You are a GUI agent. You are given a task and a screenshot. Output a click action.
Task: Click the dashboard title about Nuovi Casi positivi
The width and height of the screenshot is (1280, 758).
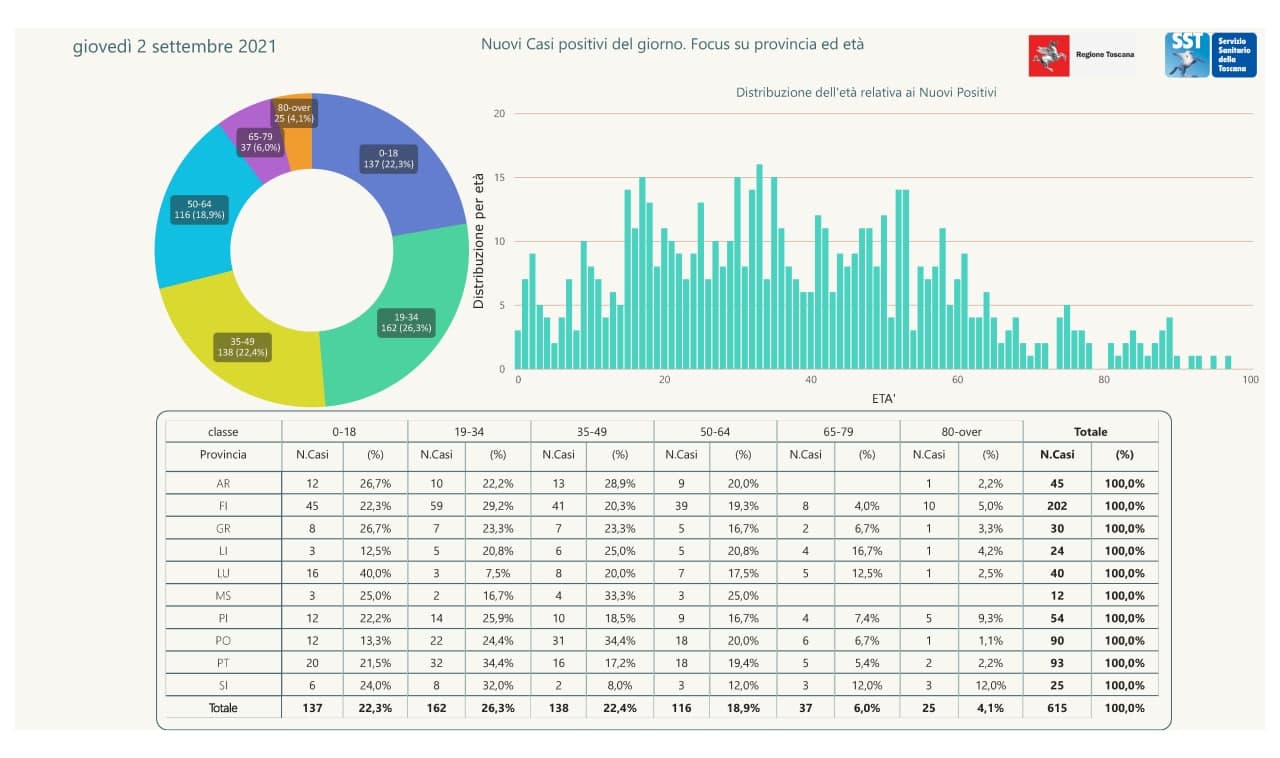672,45
